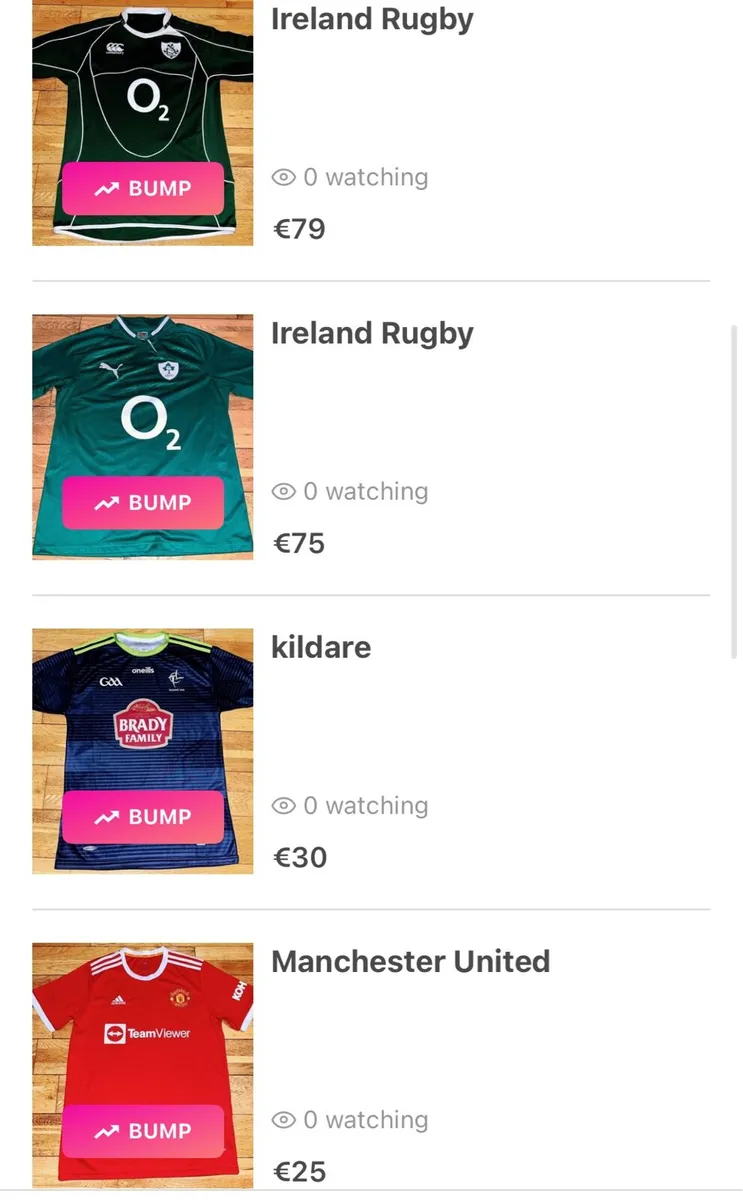The width and height of the screenshot is (743, 1200).
Task: Open the Ireland Rugby title priced €79
Action: click(372, 19)
